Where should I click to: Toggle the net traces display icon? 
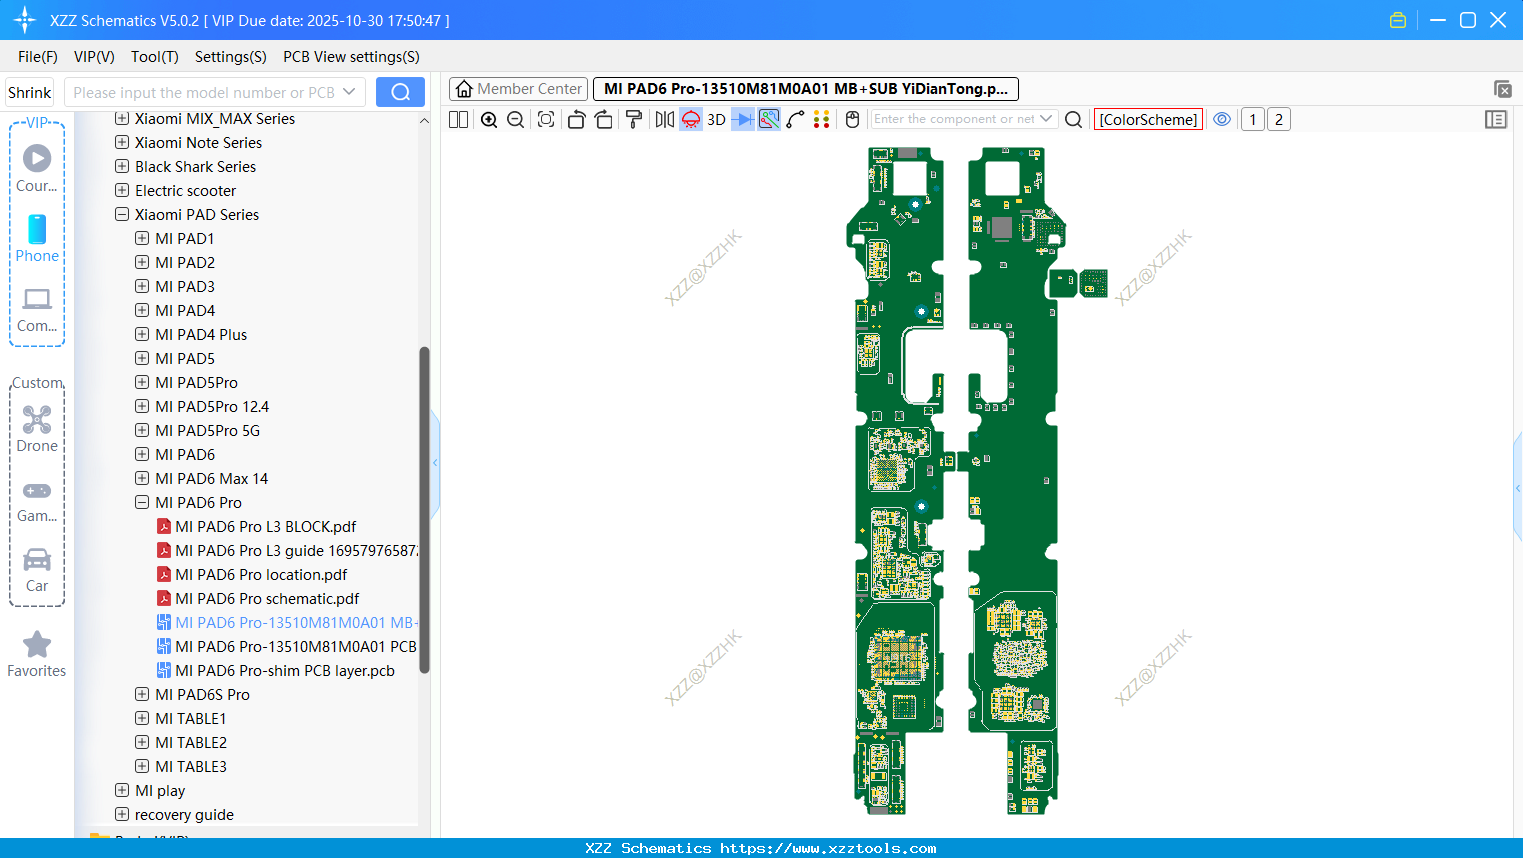(769, 119)
